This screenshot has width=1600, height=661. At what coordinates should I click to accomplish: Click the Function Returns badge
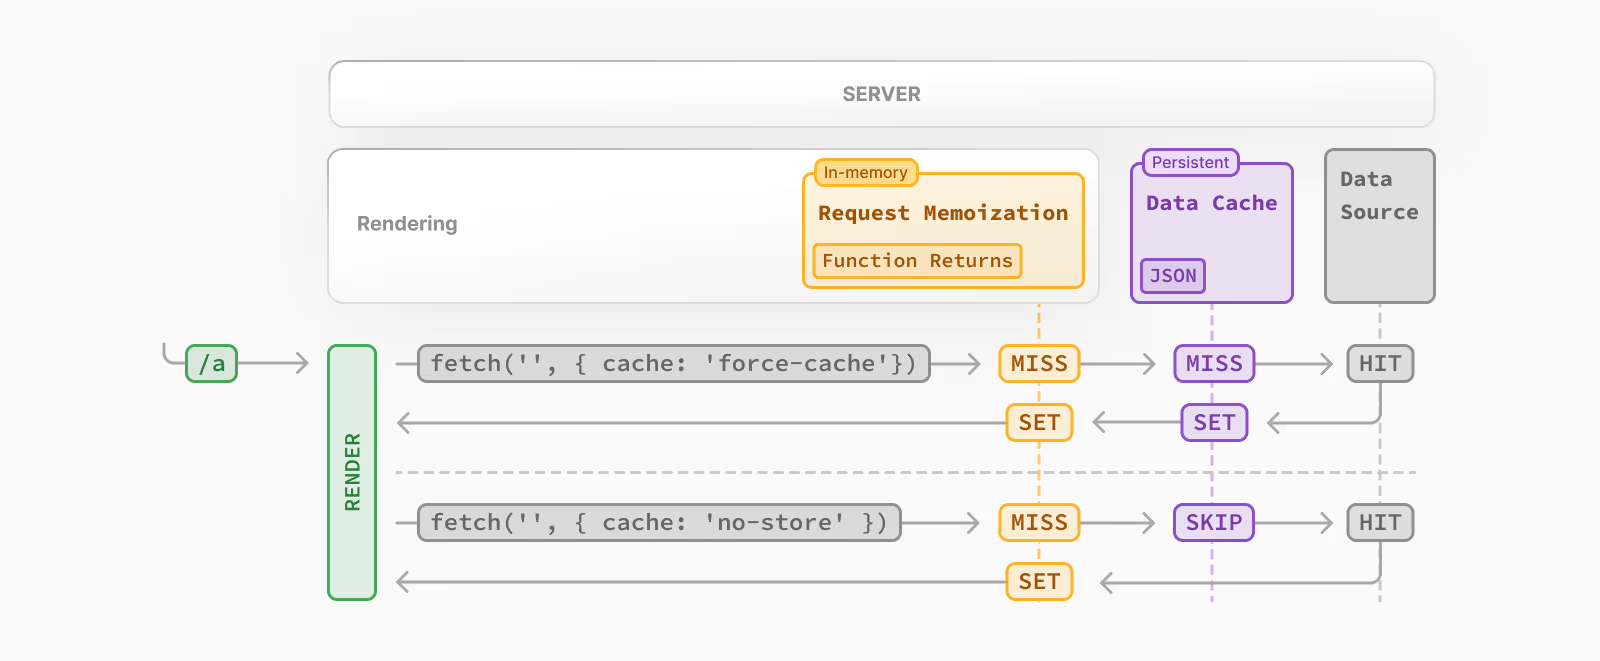click(x=917, y=261)
